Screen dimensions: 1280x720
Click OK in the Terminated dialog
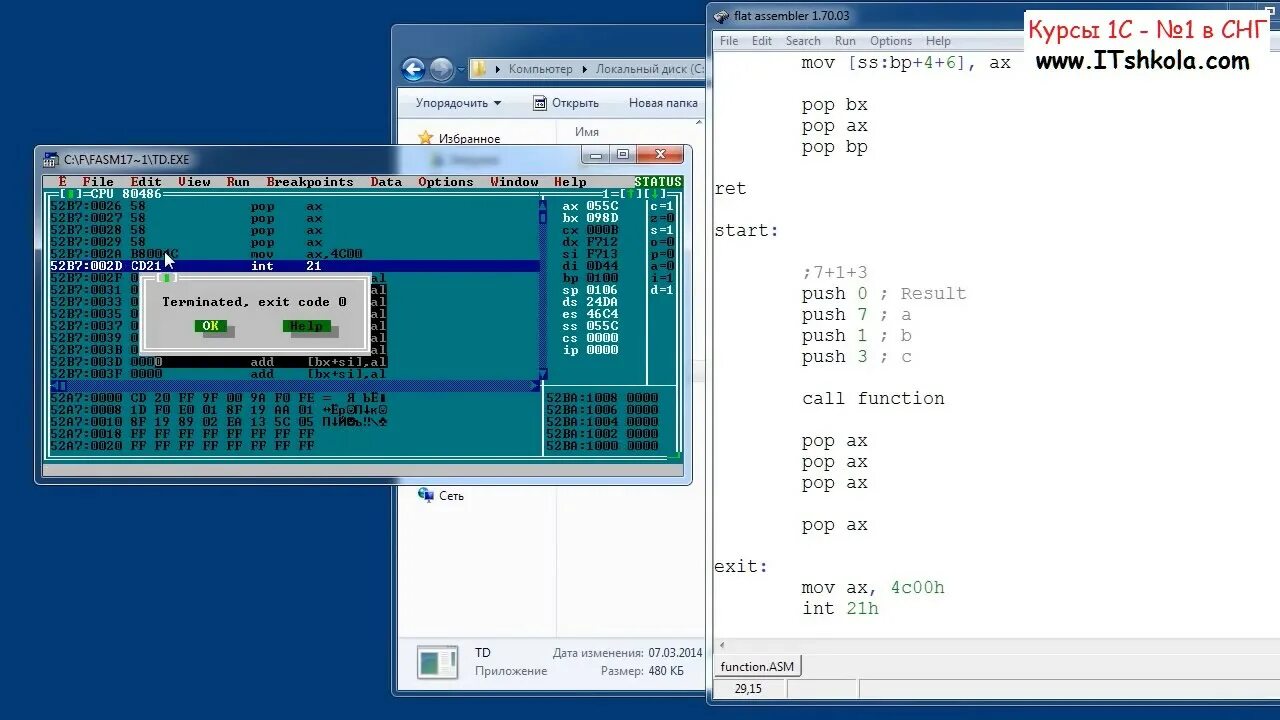210,326
